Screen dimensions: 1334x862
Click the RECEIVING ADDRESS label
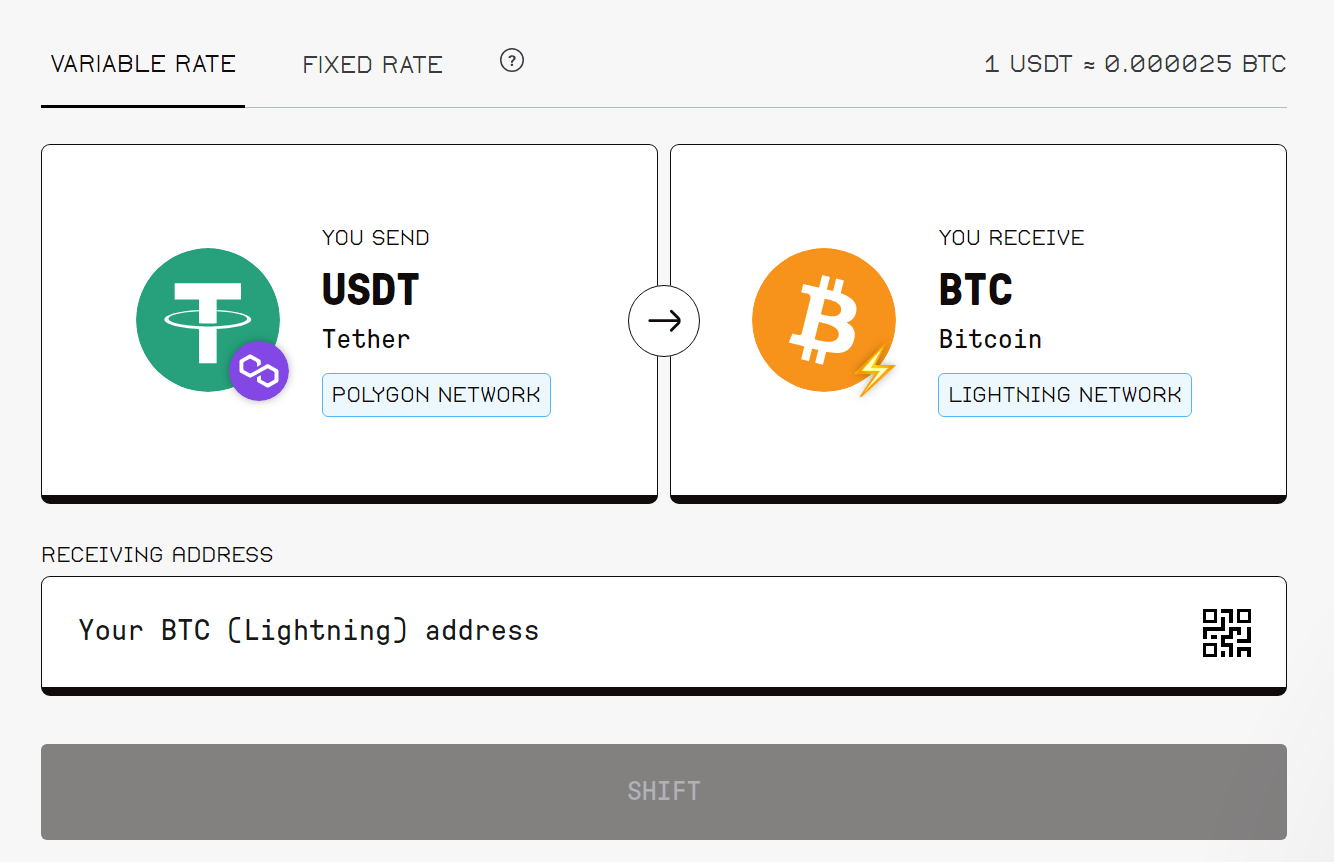pos(157,554)
